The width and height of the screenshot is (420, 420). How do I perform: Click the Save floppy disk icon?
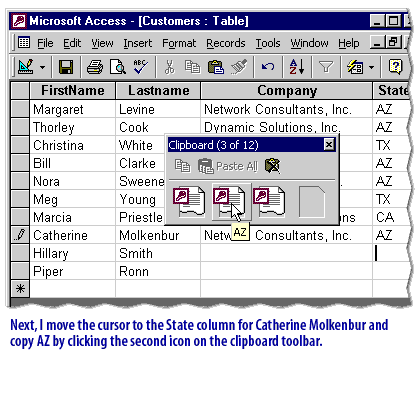[x=66, y=67]
